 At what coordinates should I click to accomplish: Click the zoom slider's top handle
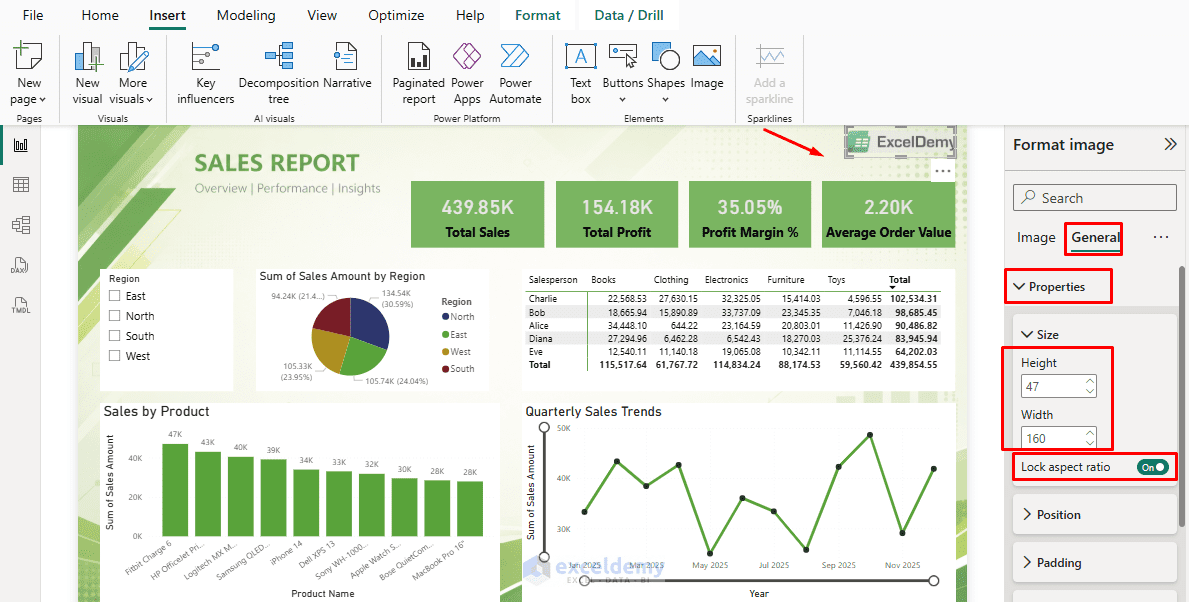[544, 428]
